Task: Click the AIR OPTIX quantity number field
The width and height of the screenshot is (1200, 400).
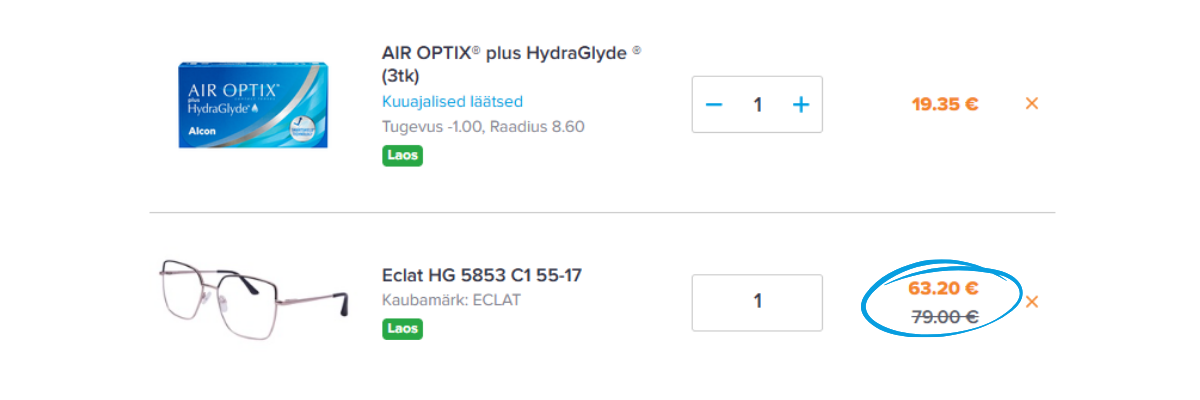Action: point(757,104)
